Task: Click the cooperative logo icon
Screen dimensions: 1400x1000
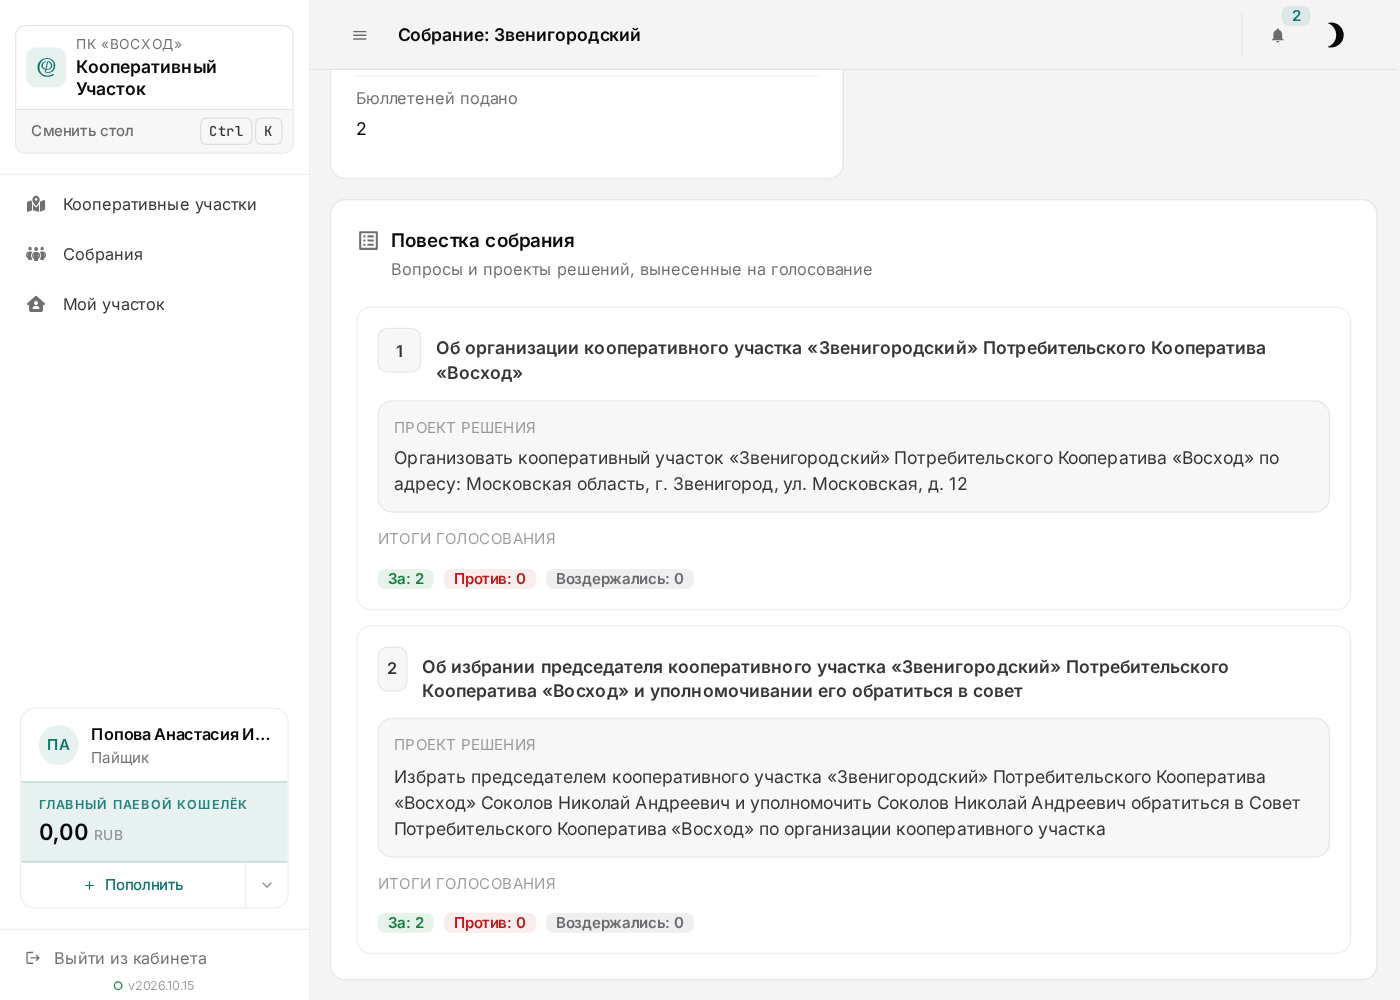Action: point(46,67)
